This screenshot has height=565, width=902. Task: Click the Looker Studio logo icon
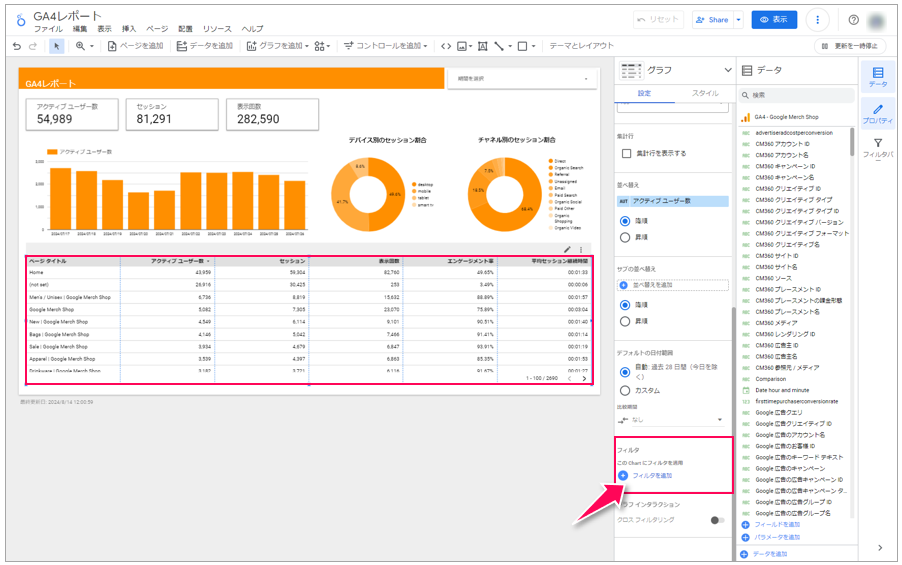point(21,20)
